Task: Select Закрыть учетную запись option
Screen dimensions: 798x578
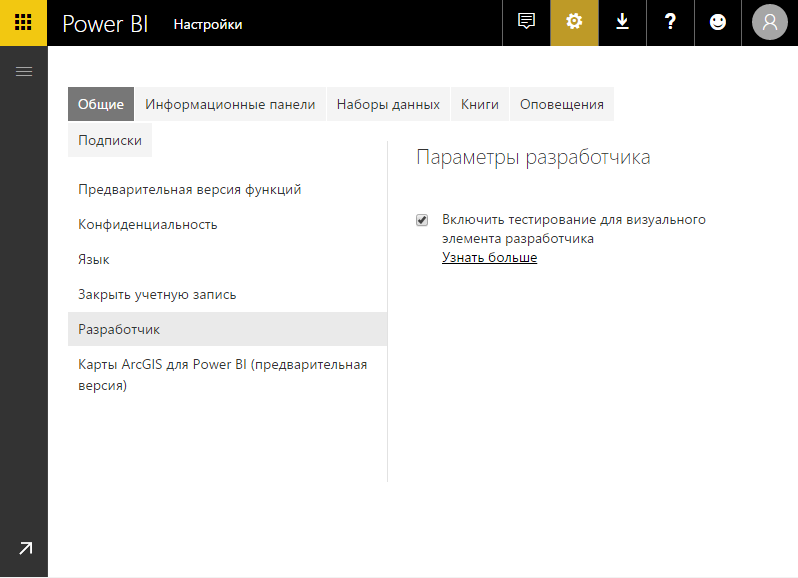Action: [x=227, y=295]
